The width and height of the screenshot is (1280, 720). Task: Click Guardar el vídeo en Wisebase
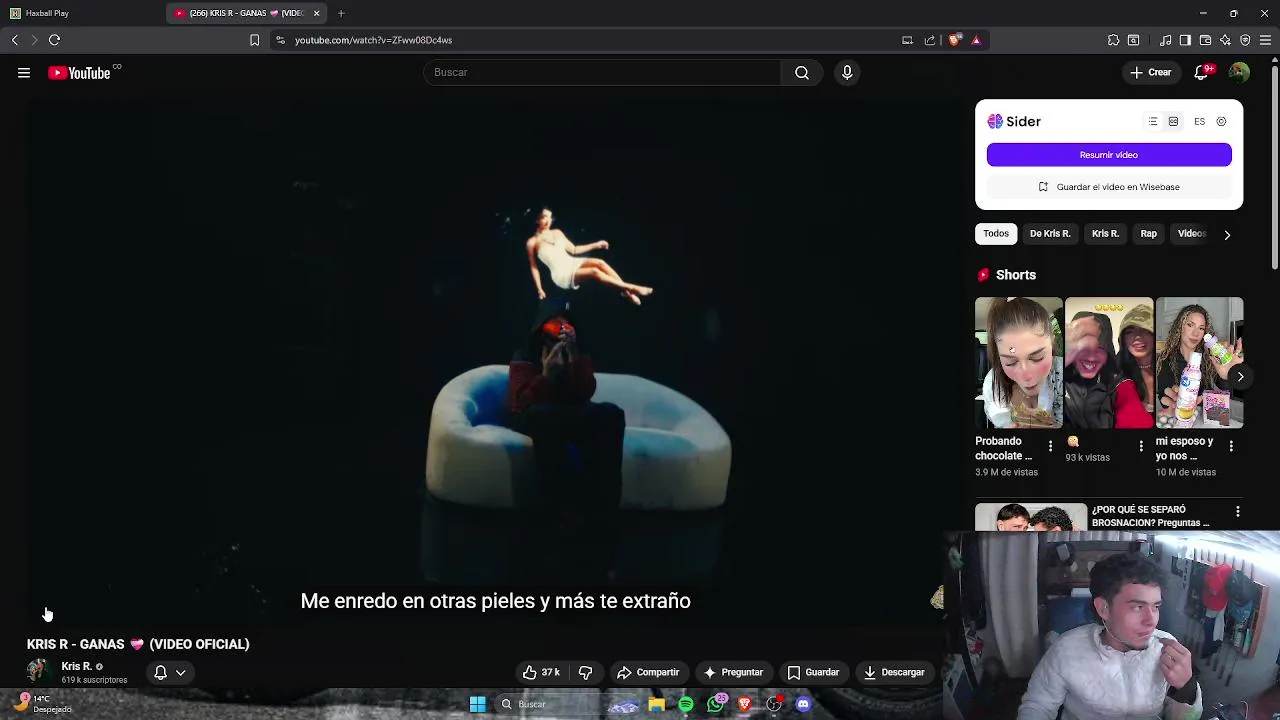(1109, 187)
